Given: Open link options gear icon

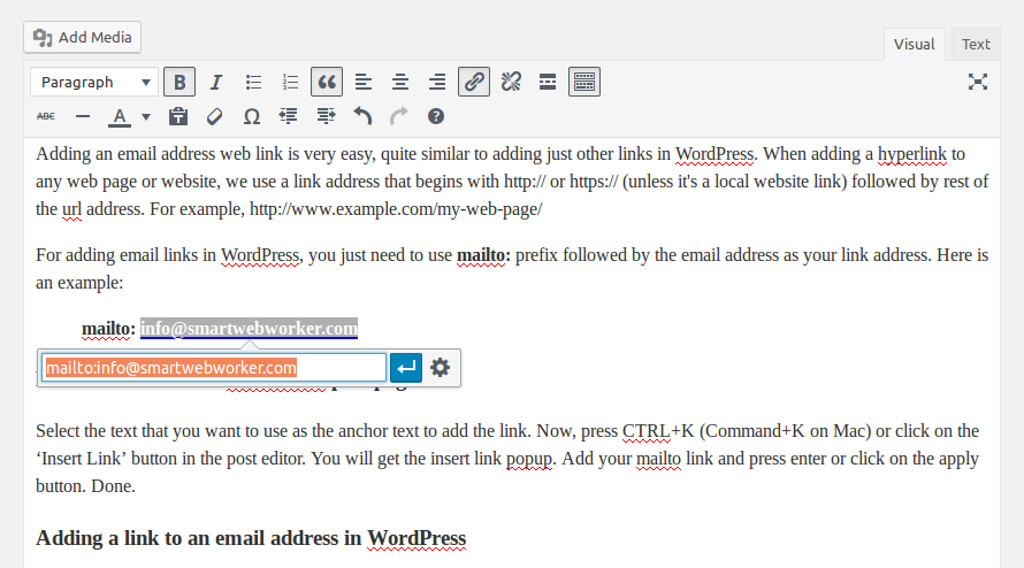Looking at the screenshot, I should [x=440, y=368].
